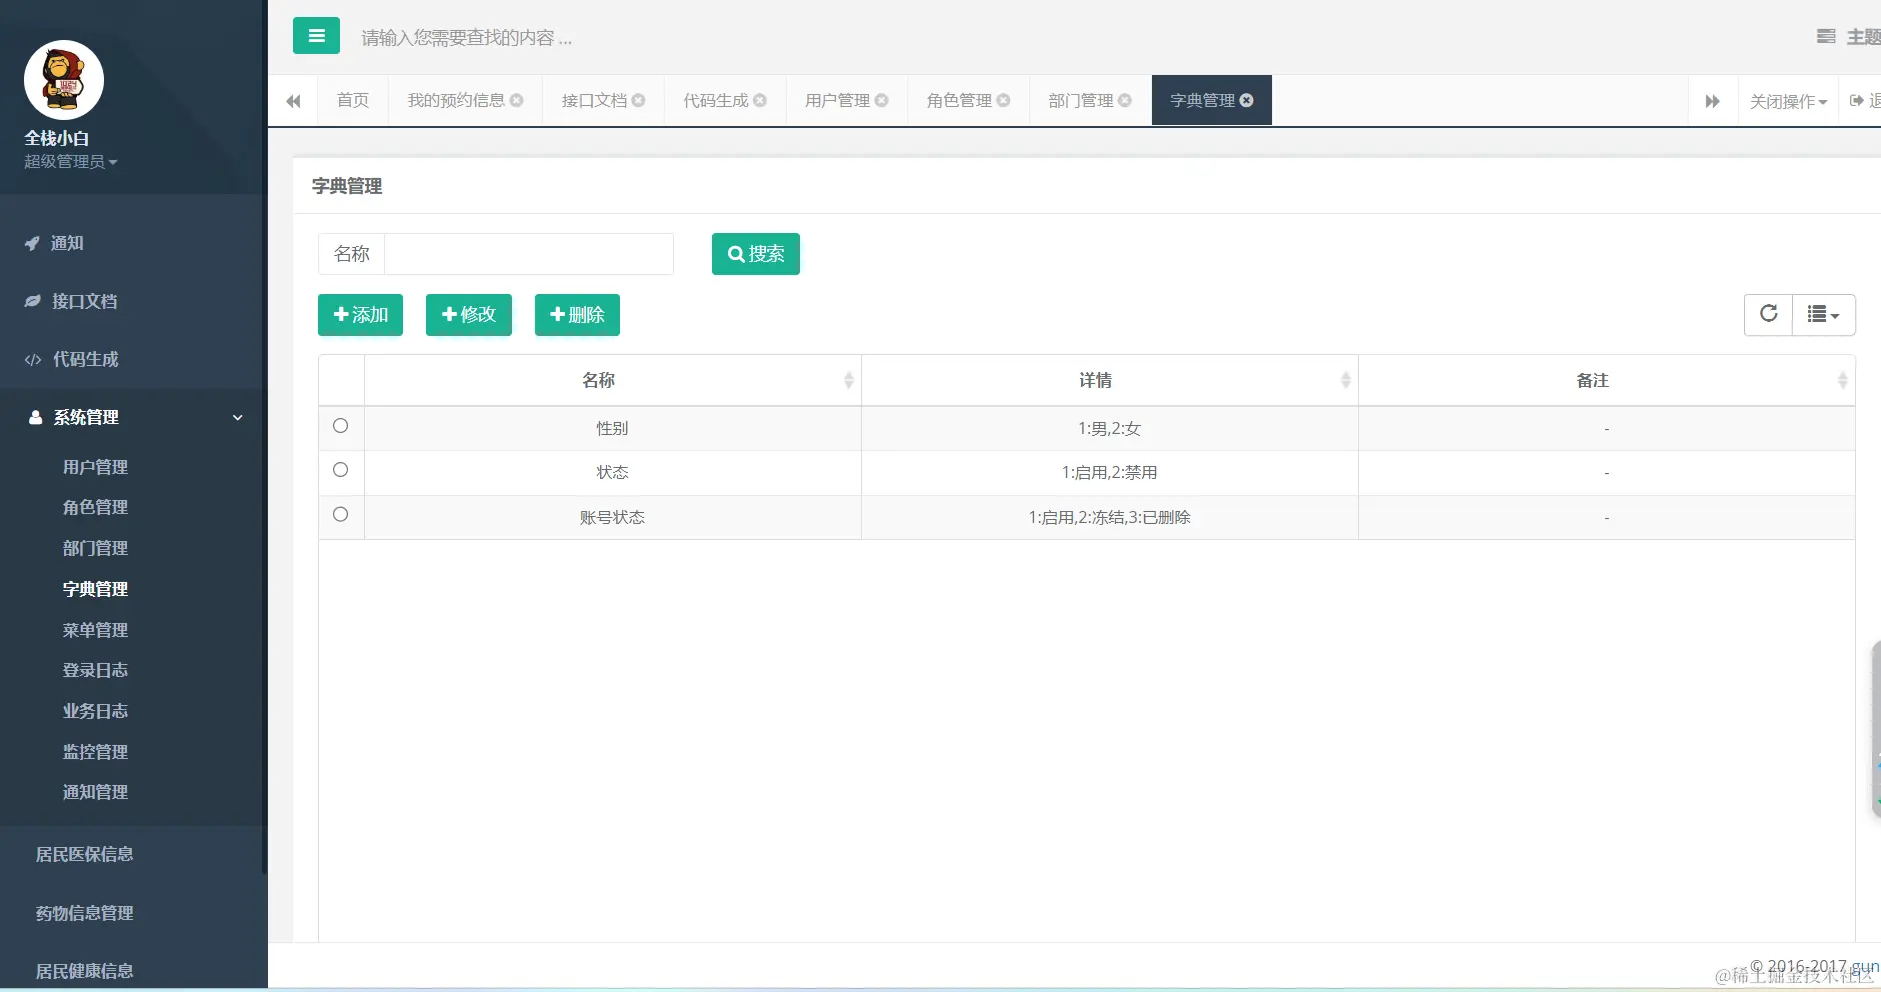Collapse the 系统管理 menu chevron

[x=238, y=417]
